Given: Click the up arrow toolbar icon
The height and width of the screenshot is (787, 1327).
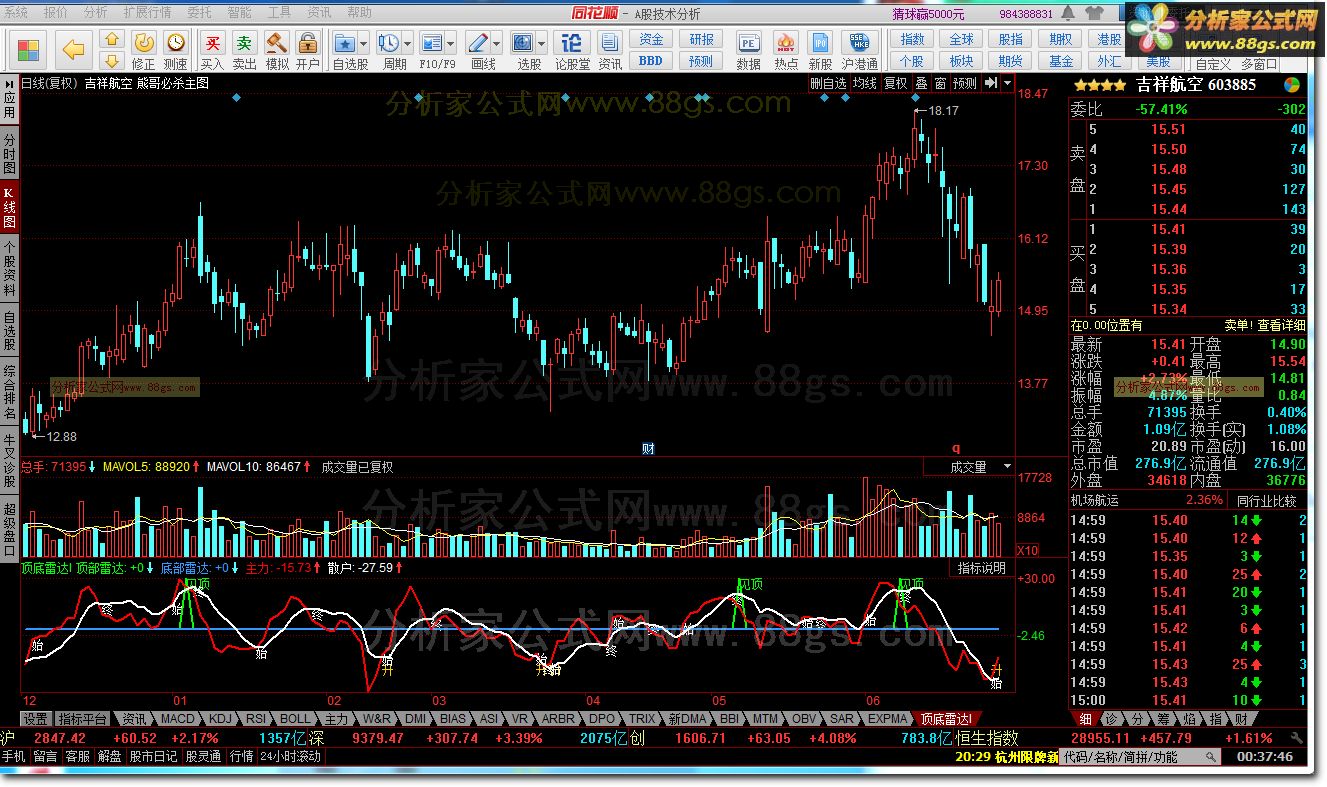Looking at the screenshot, I should pyautogui.click(x=112, y=40).
